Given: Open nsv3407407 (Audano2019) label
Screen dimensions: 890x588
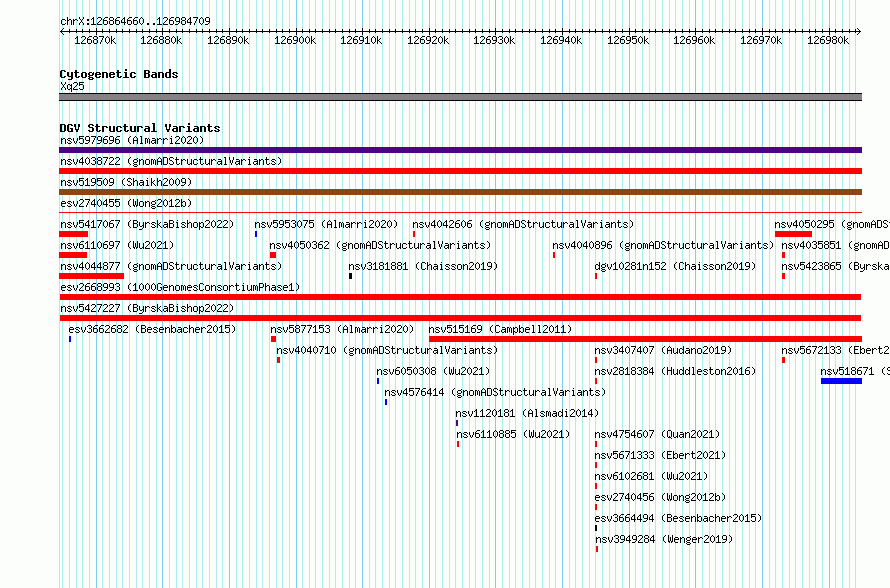Looking at the screenshot, I should click(x=663, y=350).
